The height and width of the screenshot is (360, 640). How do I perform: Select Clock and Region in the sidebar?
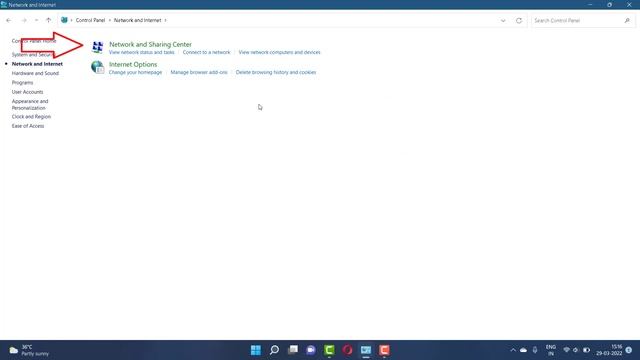[31, 117]
